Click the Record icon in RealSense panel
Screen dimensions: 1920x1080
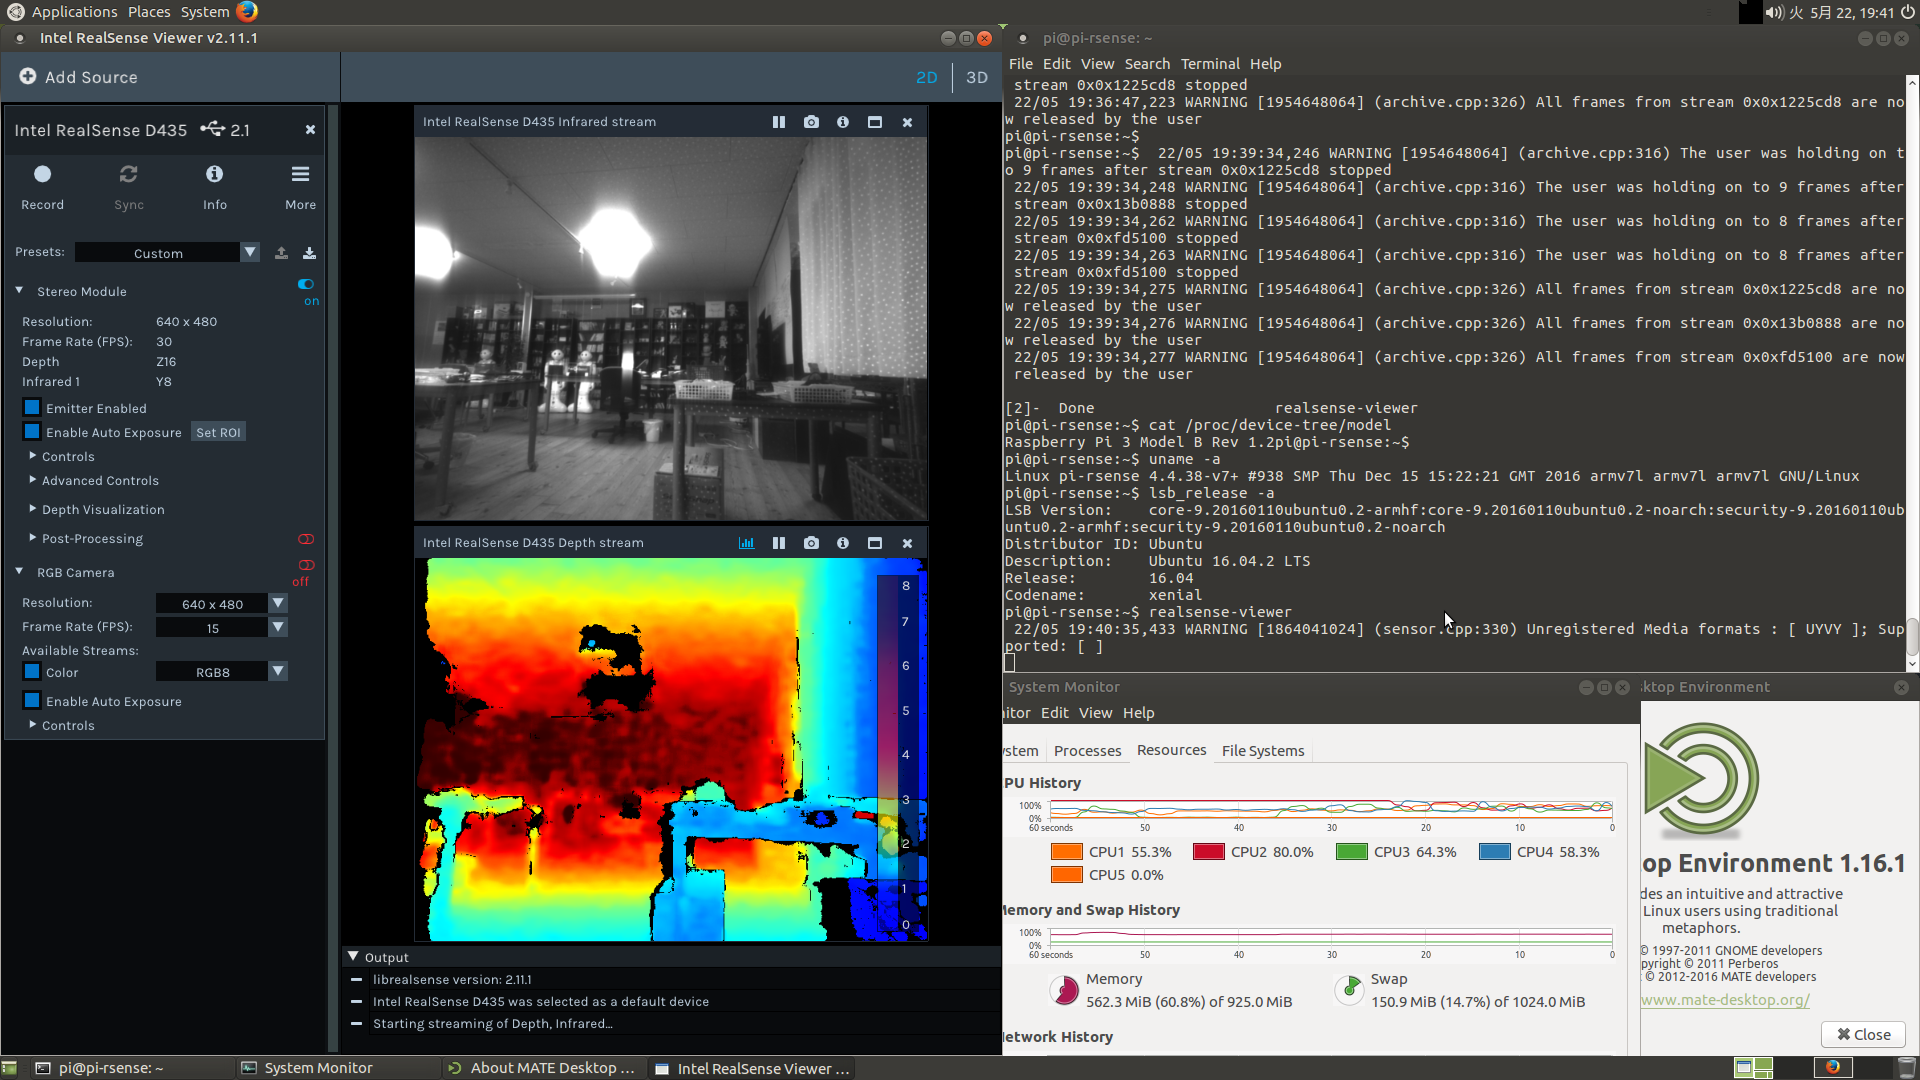coord(42,174)
